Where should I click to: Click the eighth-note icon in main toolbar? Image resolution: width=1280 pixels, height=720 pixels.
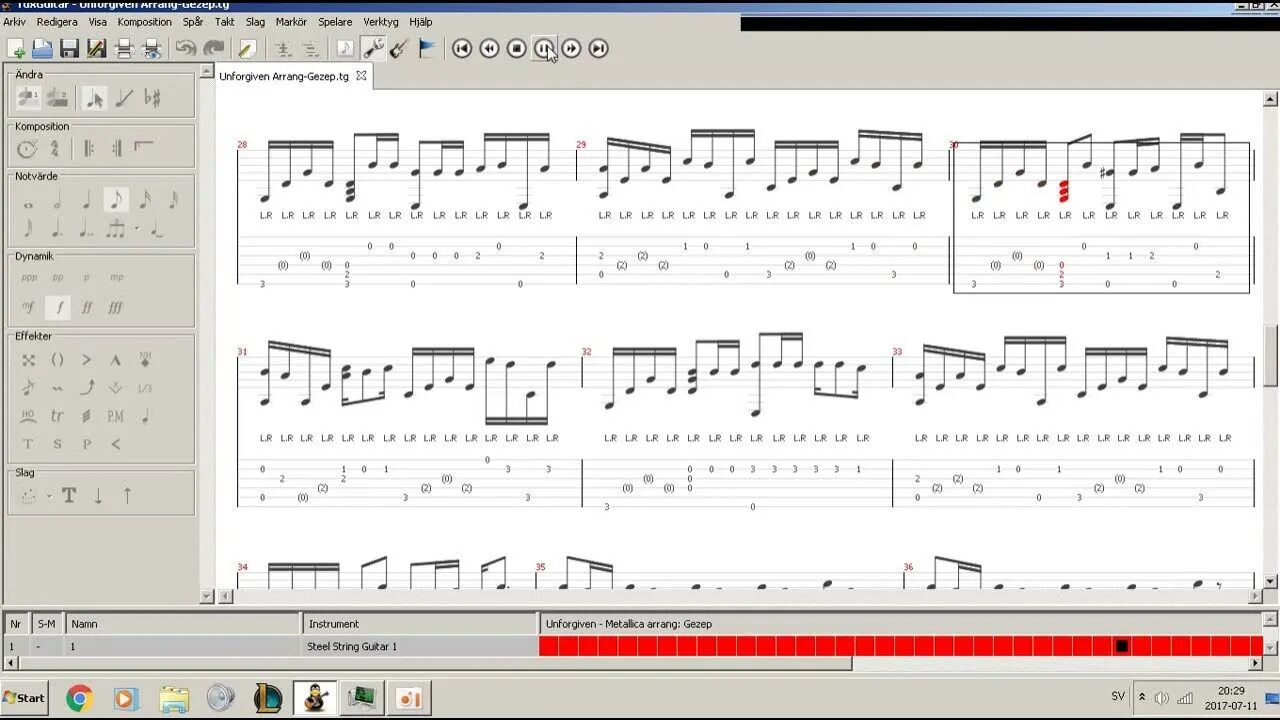tap(345, 48)
